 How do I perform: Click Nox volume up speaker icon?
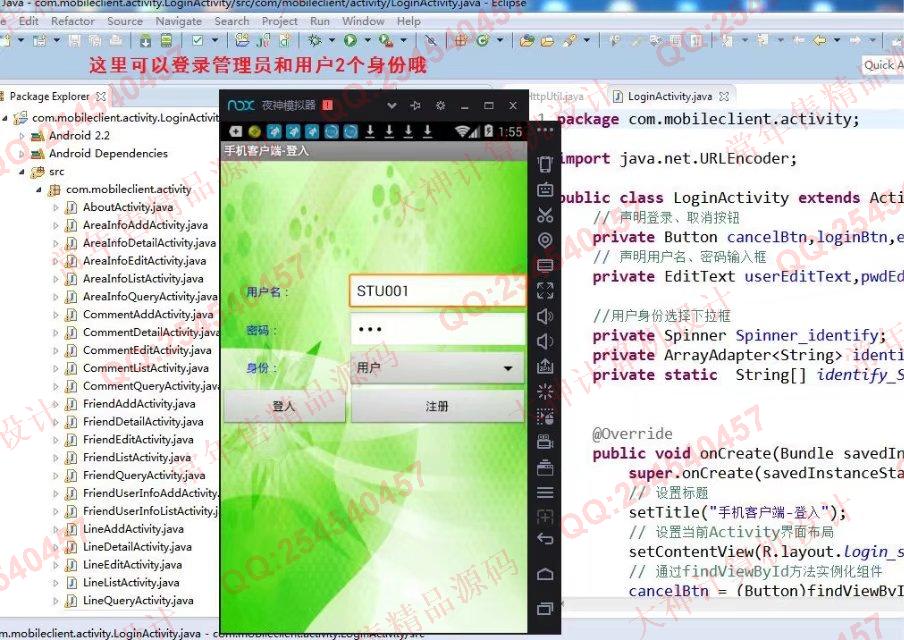(545, 316)
